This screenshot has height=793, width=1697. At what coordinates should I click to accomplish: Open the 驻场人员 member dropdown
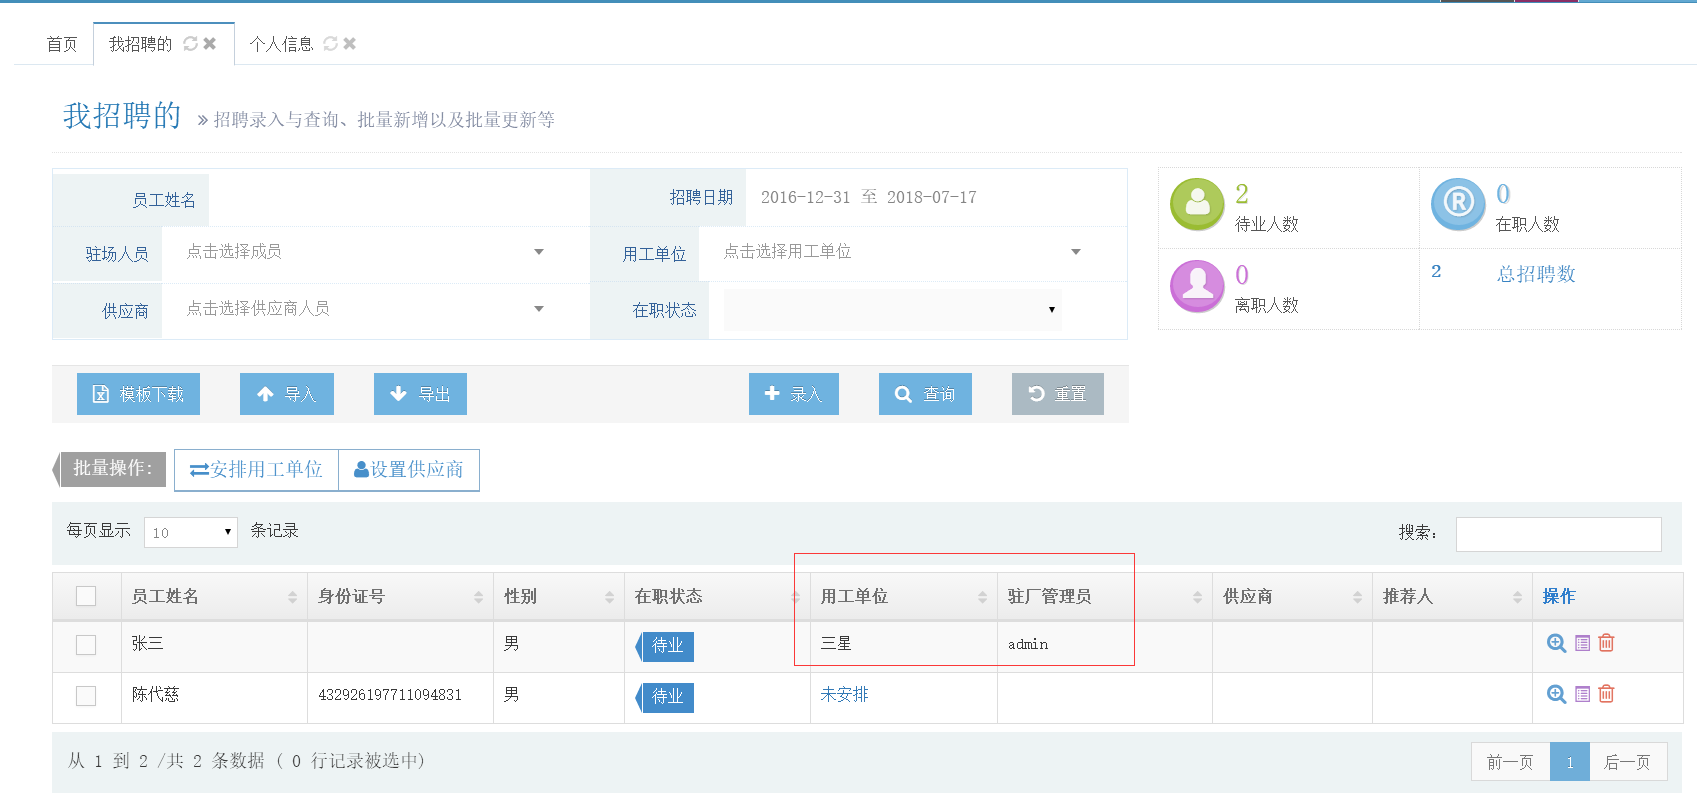pyautogui.click(x=365, y=252)
